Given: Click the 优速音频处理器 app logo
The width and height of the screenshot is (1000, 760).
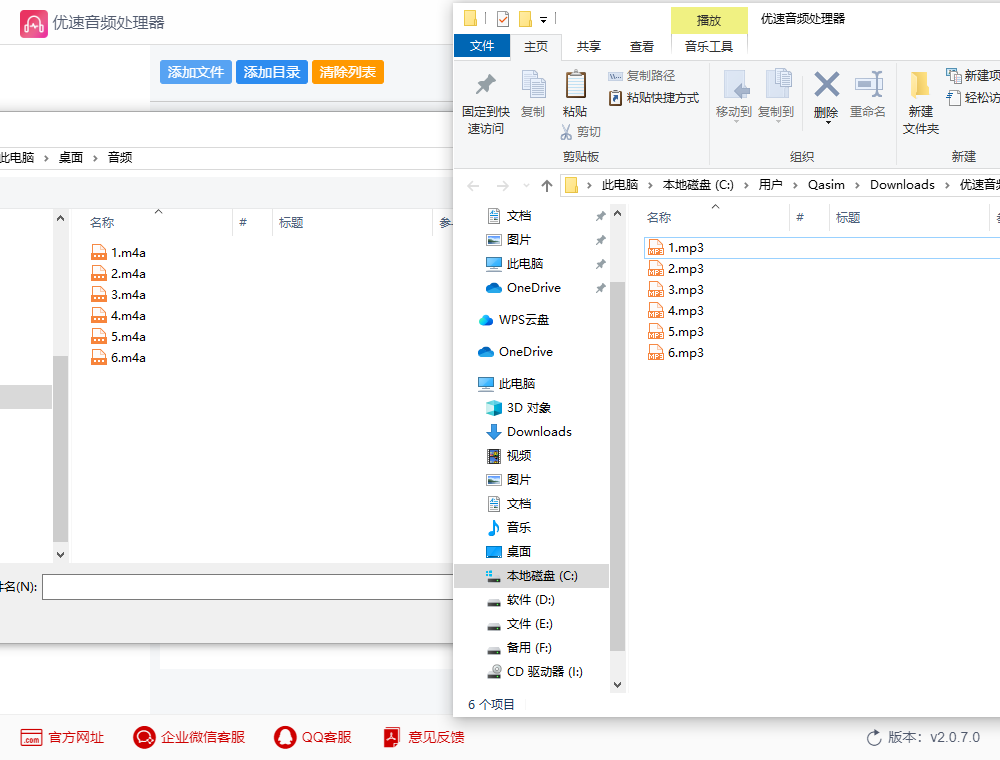Looking at the screenshot, I should click(x=33, y=24).
